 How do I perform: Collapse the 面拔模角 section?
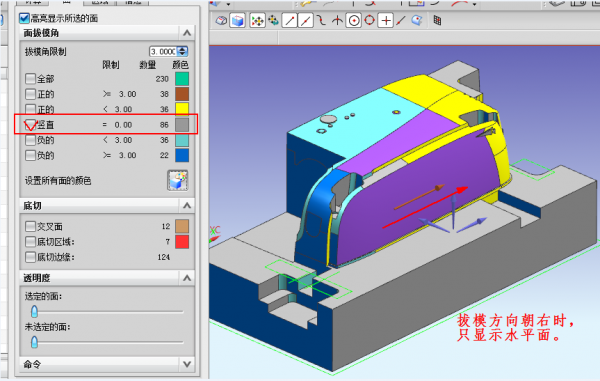(187, 33)
